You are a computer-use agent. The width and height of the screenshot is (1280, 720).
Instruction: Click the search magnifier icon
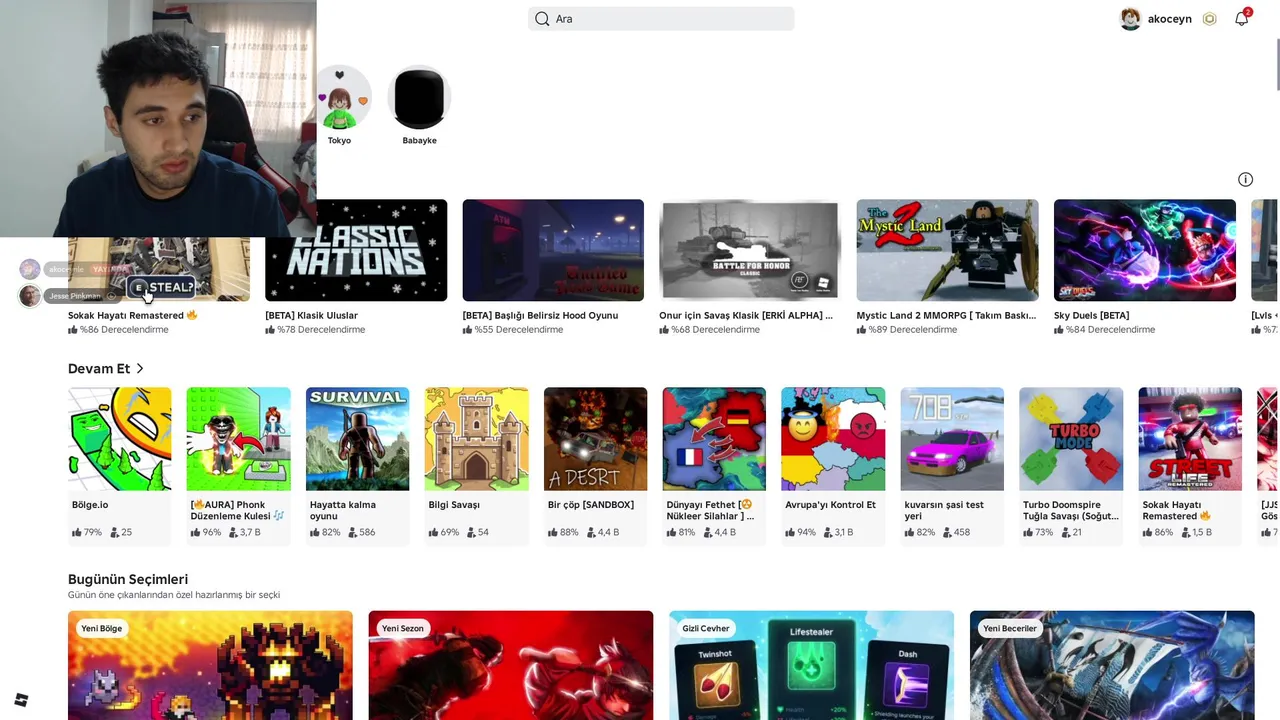(542, 19)
